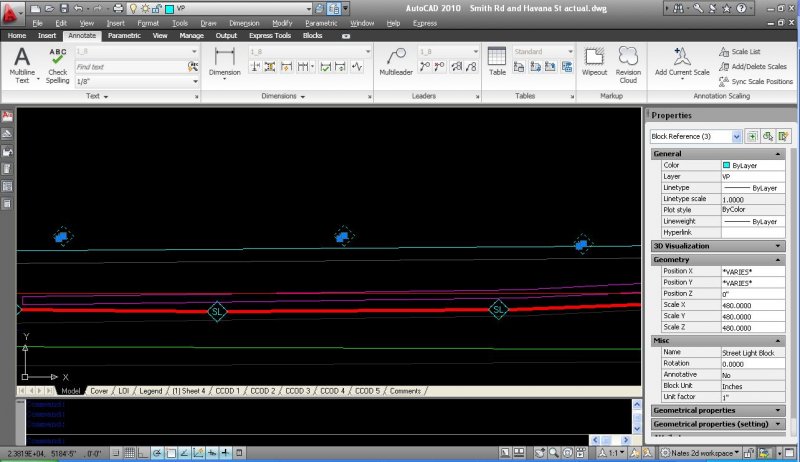Open the Block Reference (3) selection dropdown
Image resolution: width=800 pixels, height=462 pixels.
coord(736,136)
